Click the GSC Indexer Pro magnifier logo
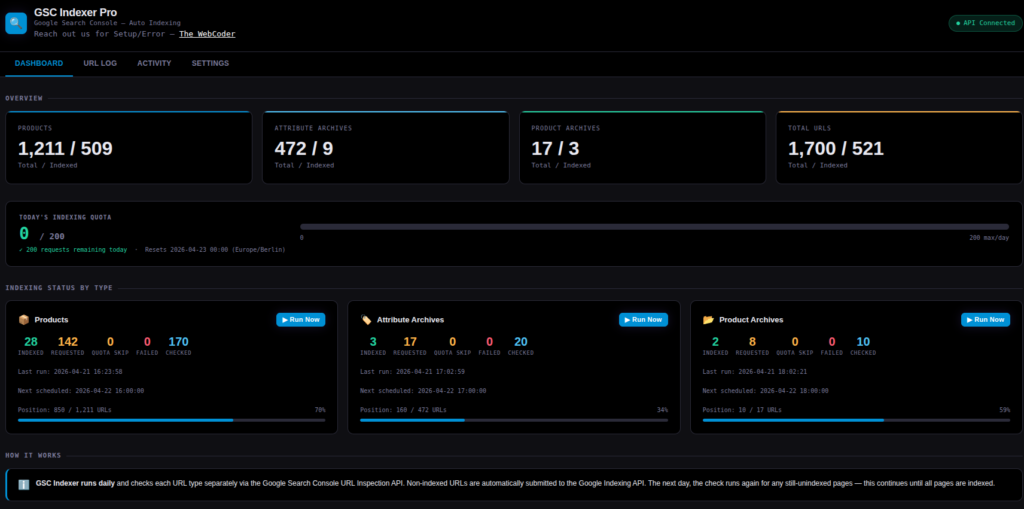Viewport: 1024px width, 509px height. pyautogui.click(x=16, y=22)
